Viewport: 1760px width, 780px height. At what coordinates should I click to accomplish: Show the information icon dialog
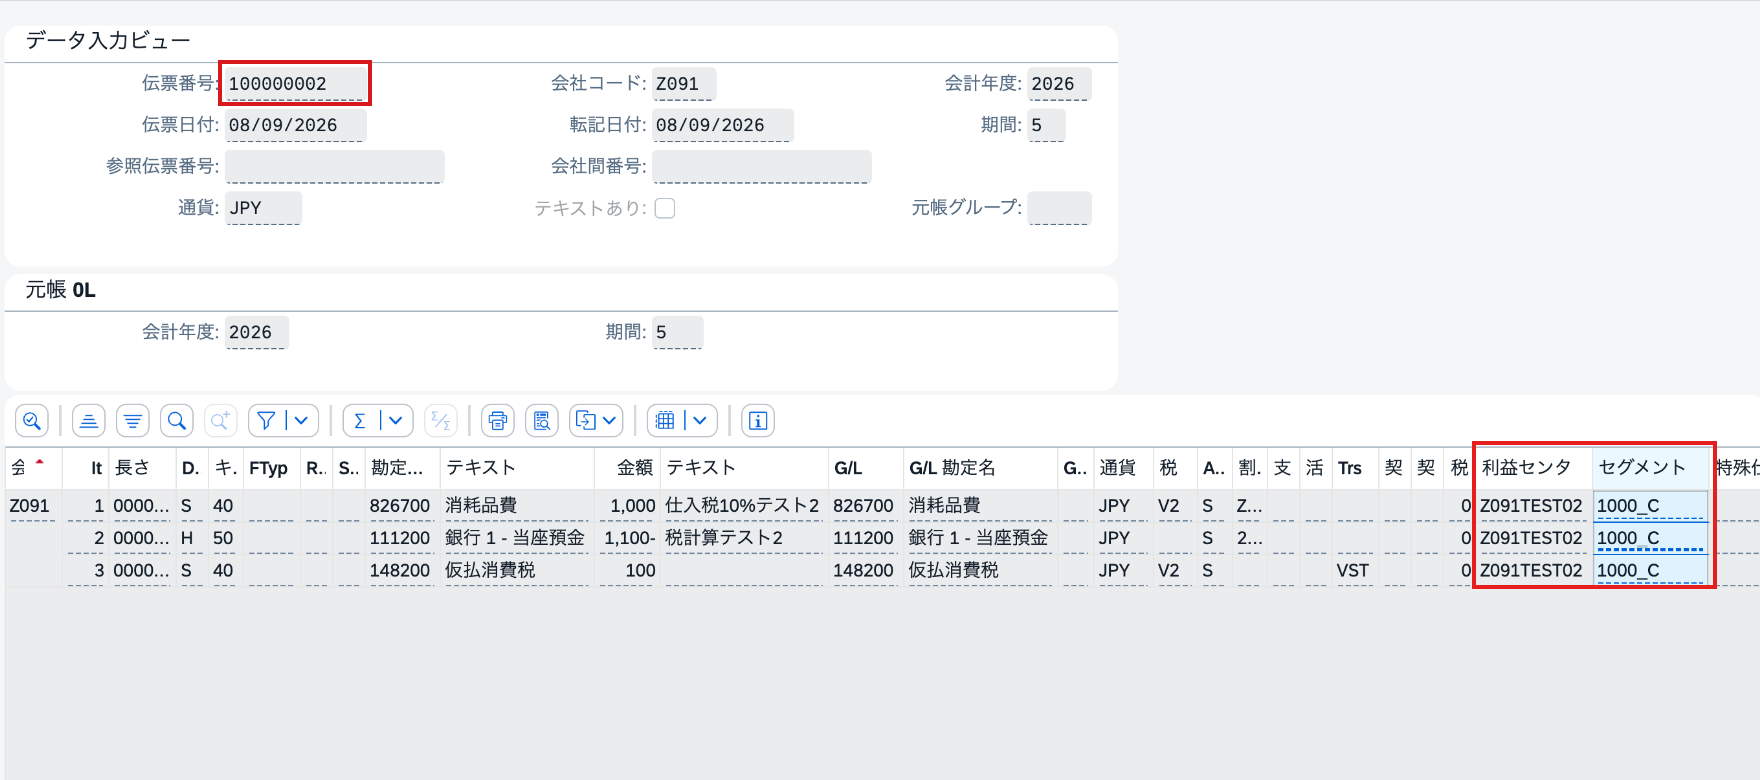pyautogui.click(x=758, y=421)
